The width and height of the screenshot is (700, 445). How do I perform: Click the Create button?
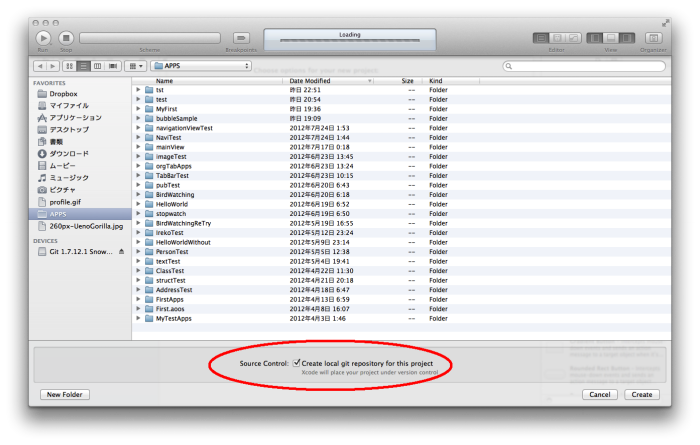pos(642,395)
